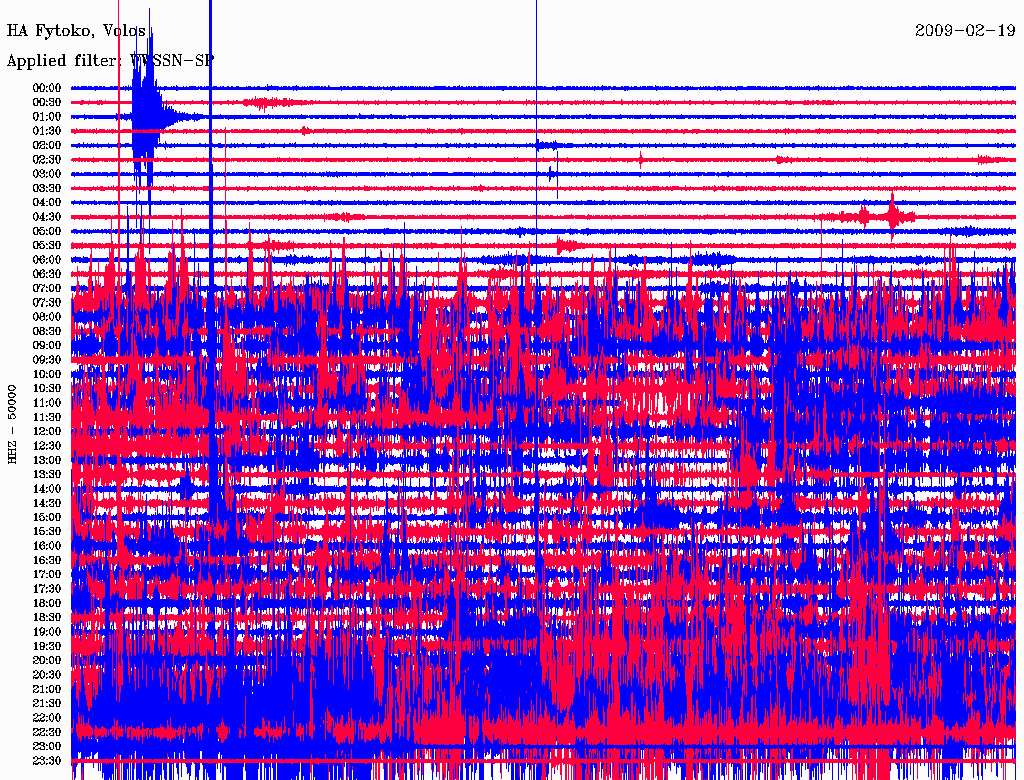Select the 07:30 time label
This screenshot has height=780, width=1024.
47,302
